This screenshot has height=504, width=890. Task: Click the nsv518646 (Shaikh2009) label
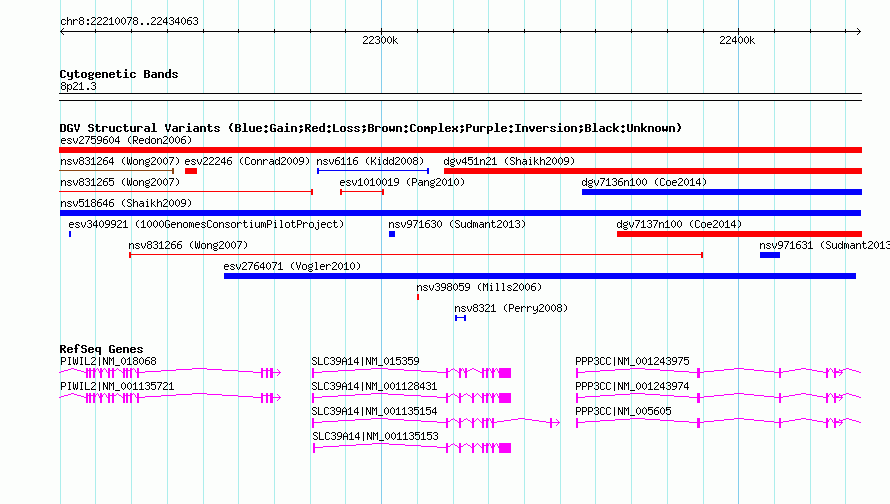[126, 203]
